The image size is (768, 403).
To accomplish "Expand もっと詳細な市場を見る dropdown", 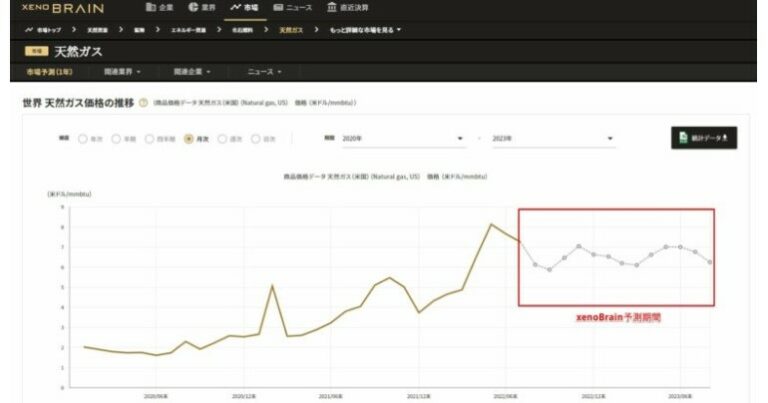I will coord(365,30).
